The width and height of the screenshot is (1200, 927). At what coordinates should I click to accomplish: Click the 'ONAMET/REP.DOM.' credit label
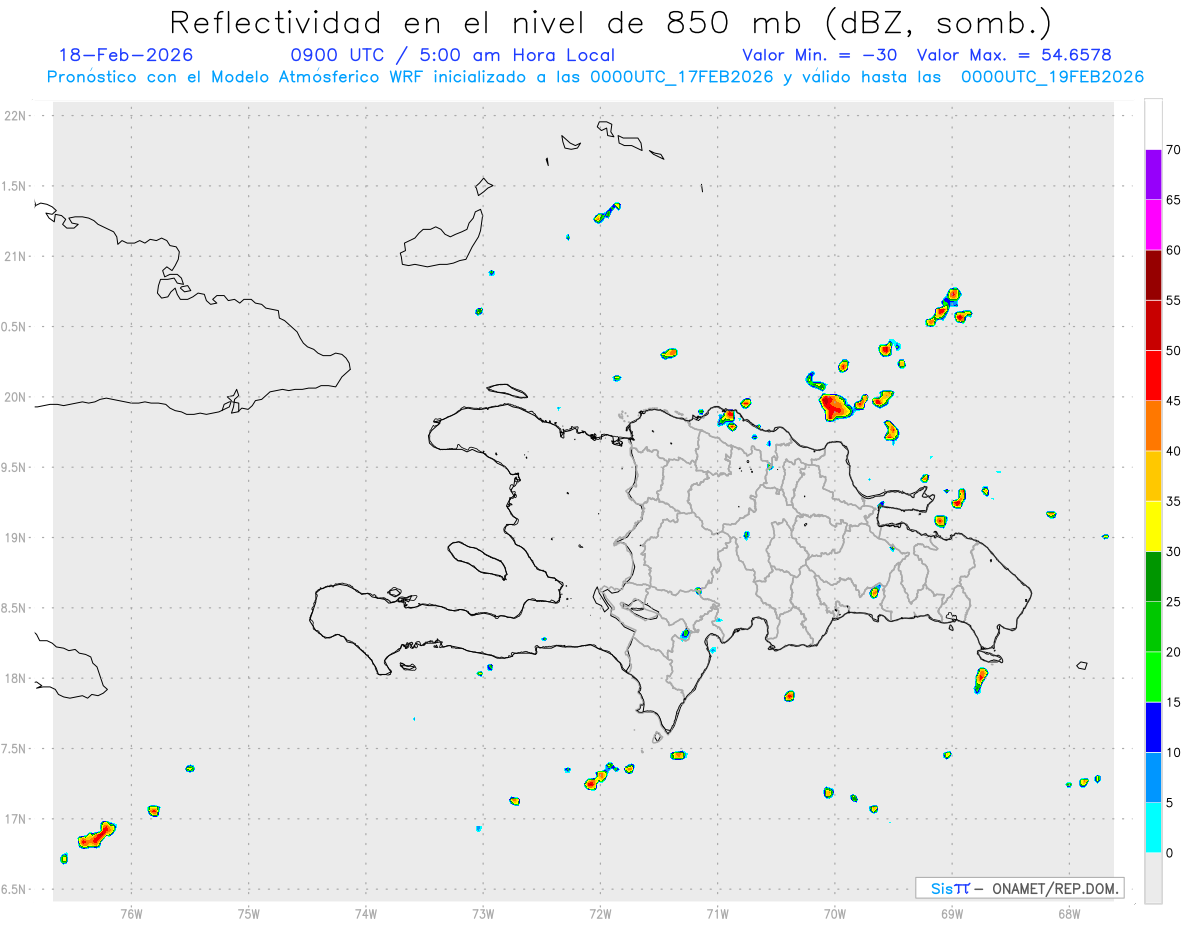click(1054, 888)
